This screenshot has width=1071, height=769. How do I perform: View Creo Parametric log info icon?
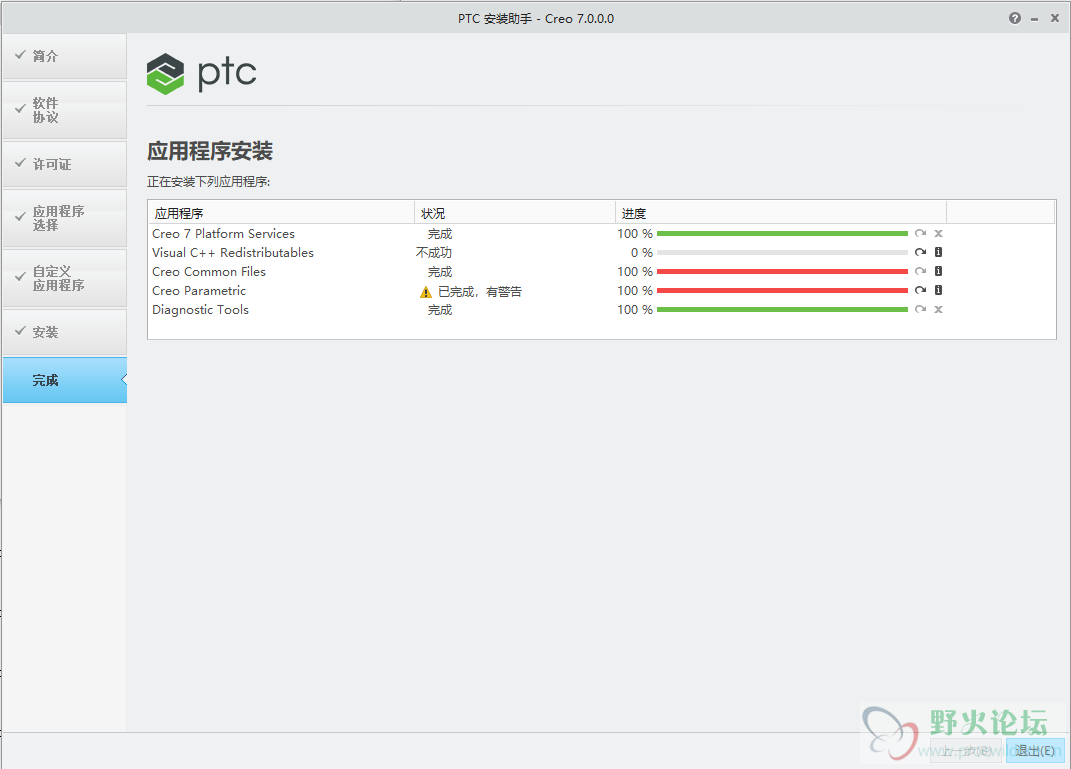[938, 290]
